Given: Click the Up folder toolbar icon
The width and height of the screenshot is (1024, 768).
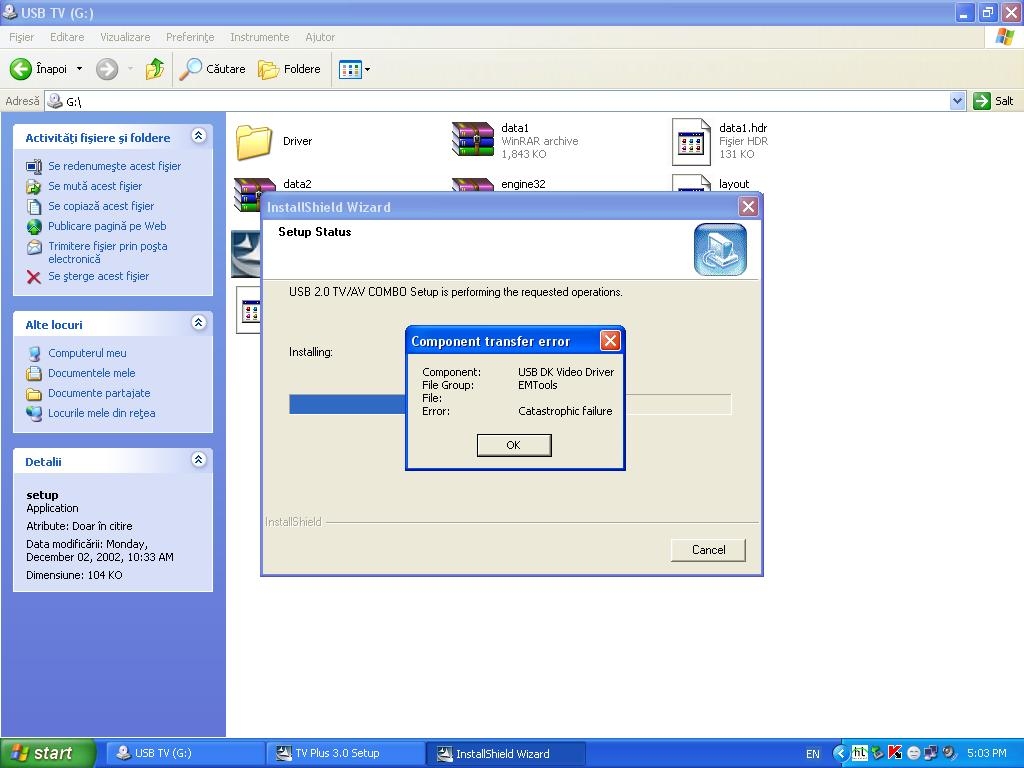Looking at the screenshot, I should (x=155, y=69).
